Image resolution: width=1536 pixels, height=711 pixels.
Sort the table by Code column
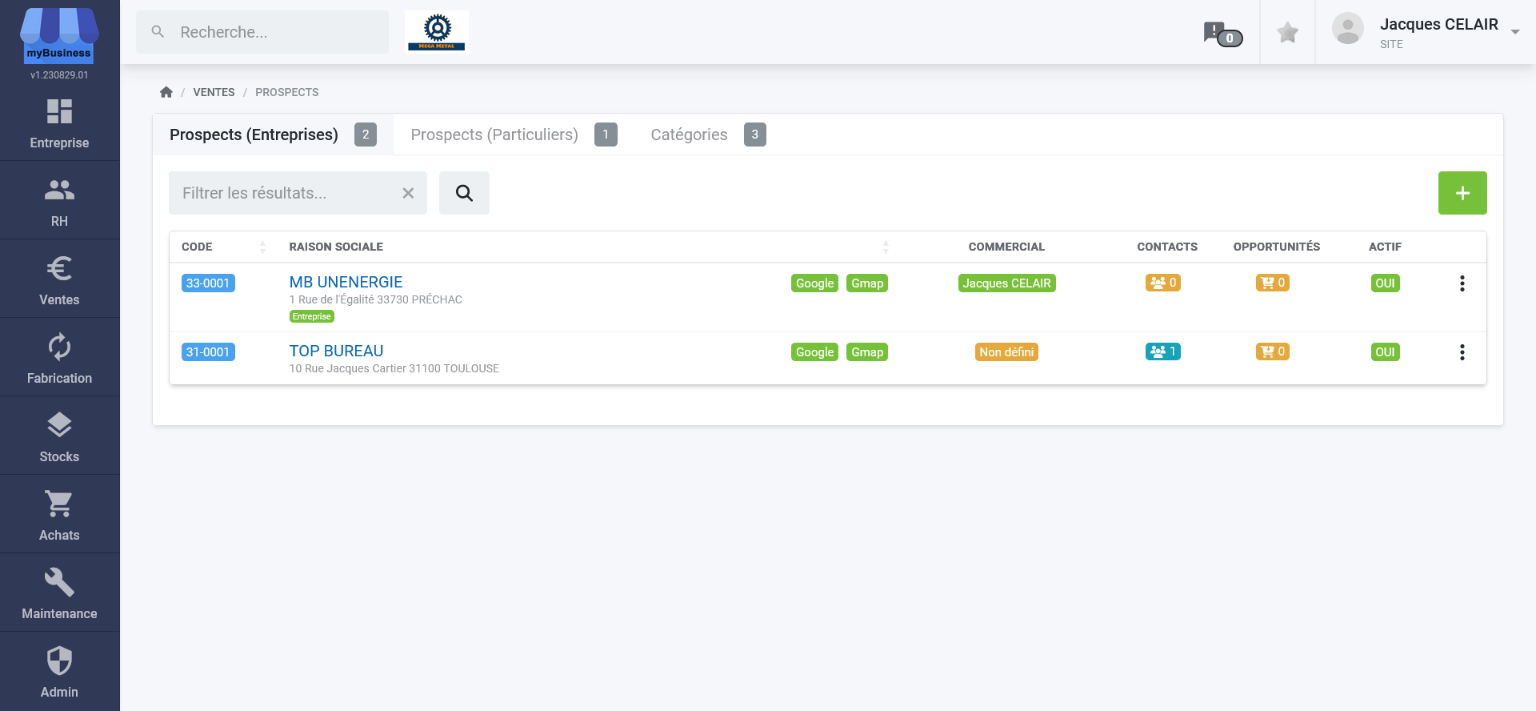263,247
